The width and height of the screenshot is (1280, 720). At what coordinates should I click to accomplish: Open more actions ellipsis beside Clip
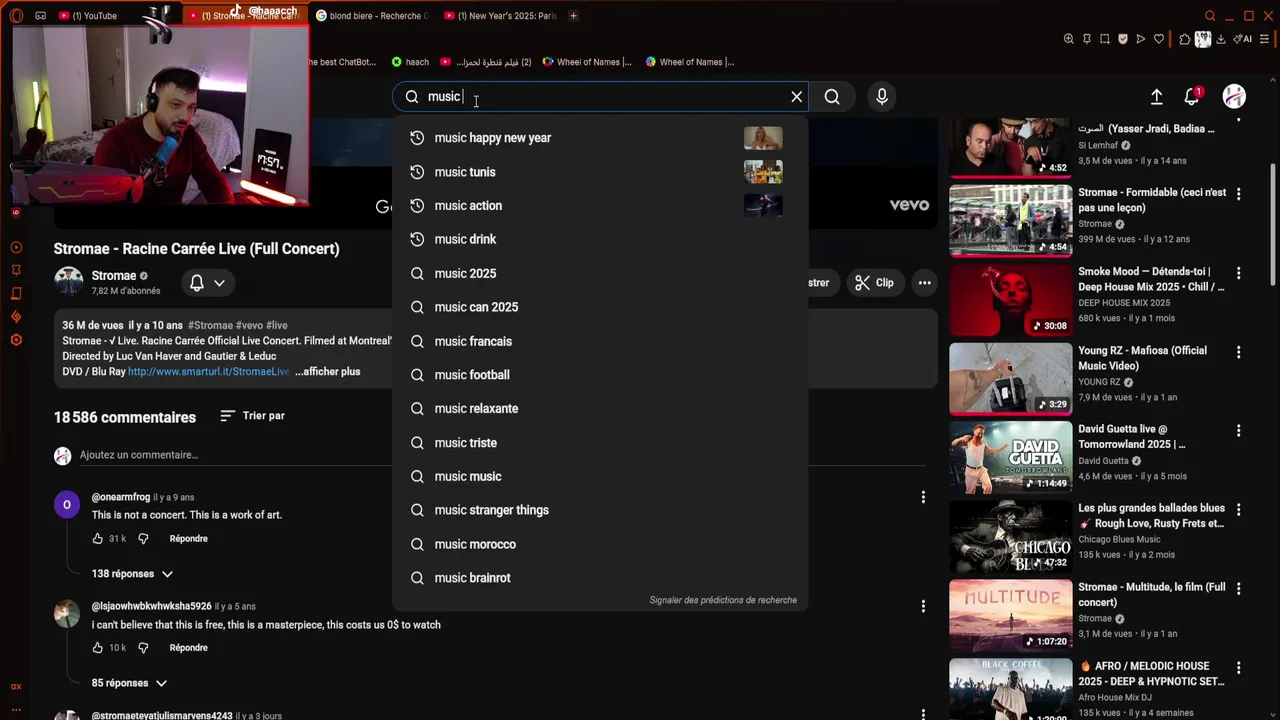coord(925,283)
